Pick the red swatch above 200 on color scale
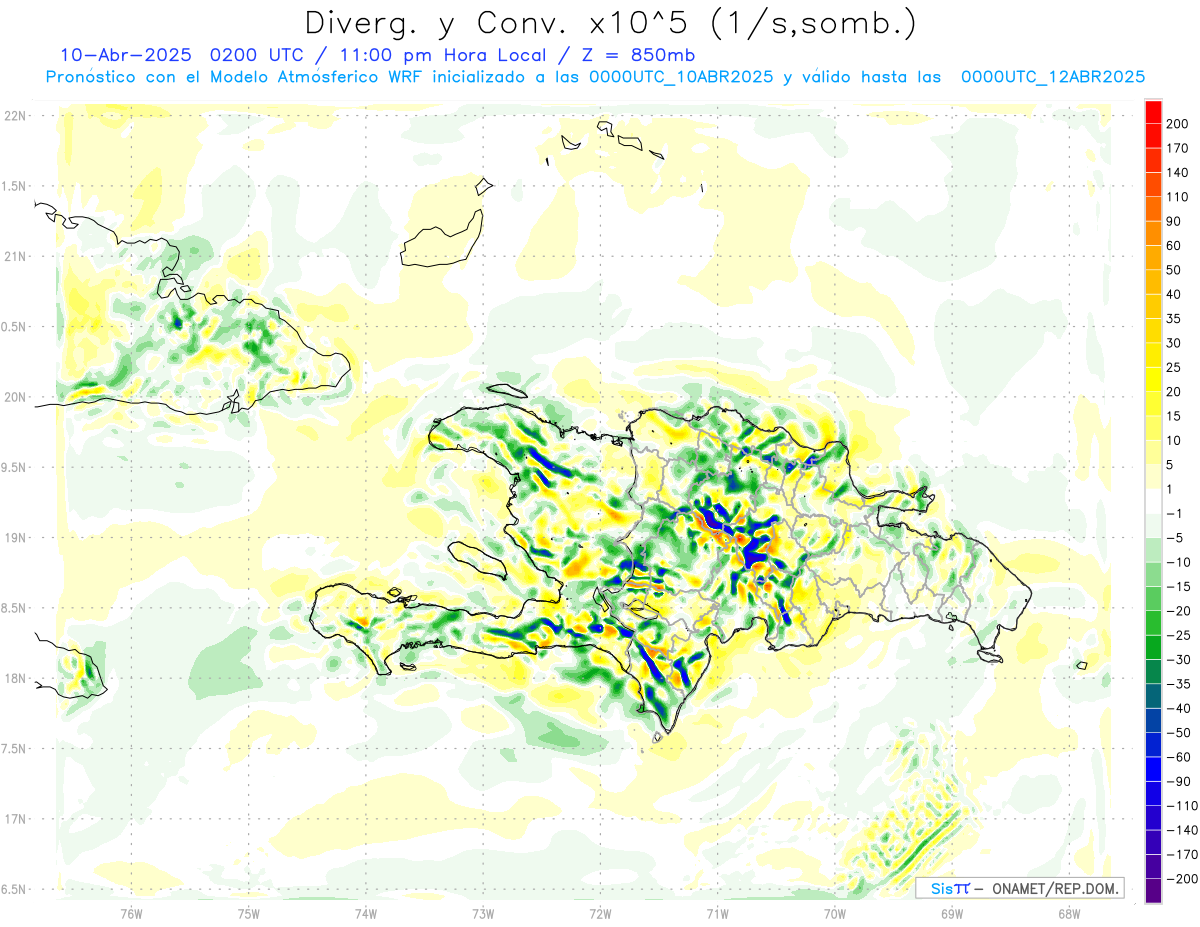The height and width of the screenshot is (927, 1200). (1154, 111)
